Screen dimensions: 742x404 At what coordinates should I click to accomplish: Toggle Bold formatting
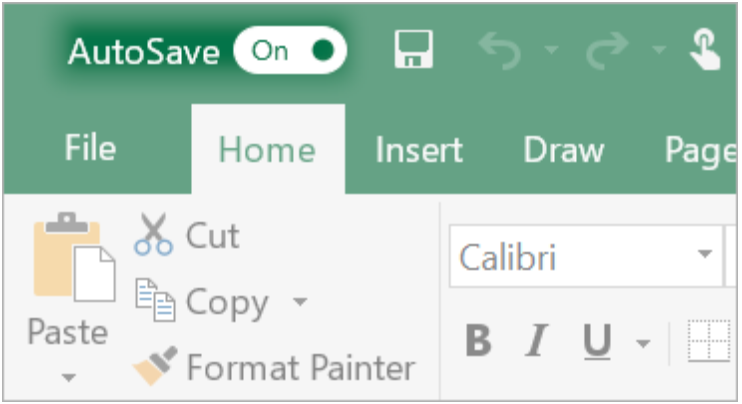click(x=478, y=340)
